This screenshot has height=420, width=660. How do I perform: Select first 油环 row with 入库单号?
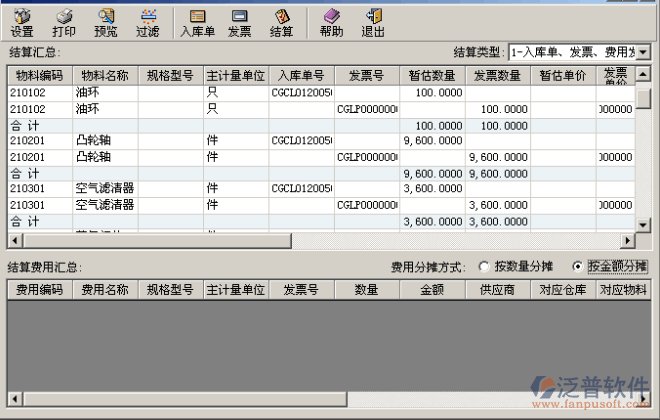point(321,93)
